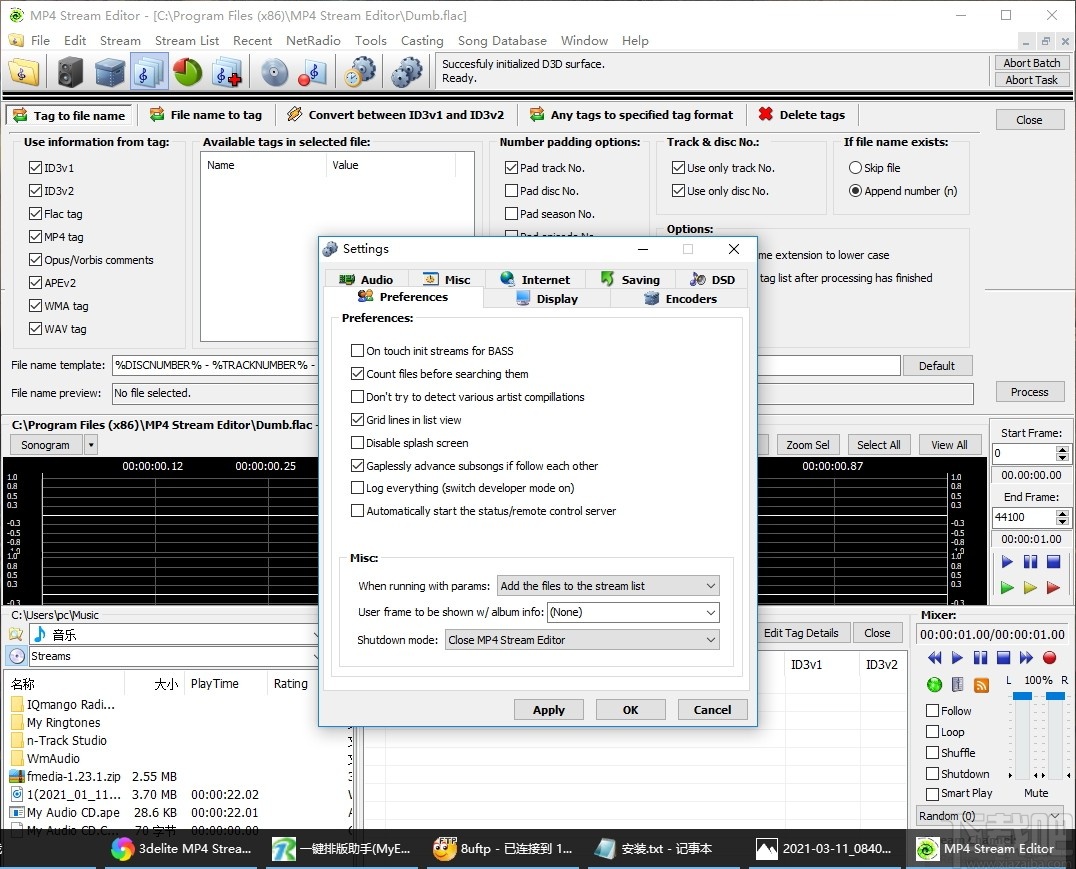Click the speaker icon in the toolbar
This screenshot has width=1076, height=869.
(67, 71)
